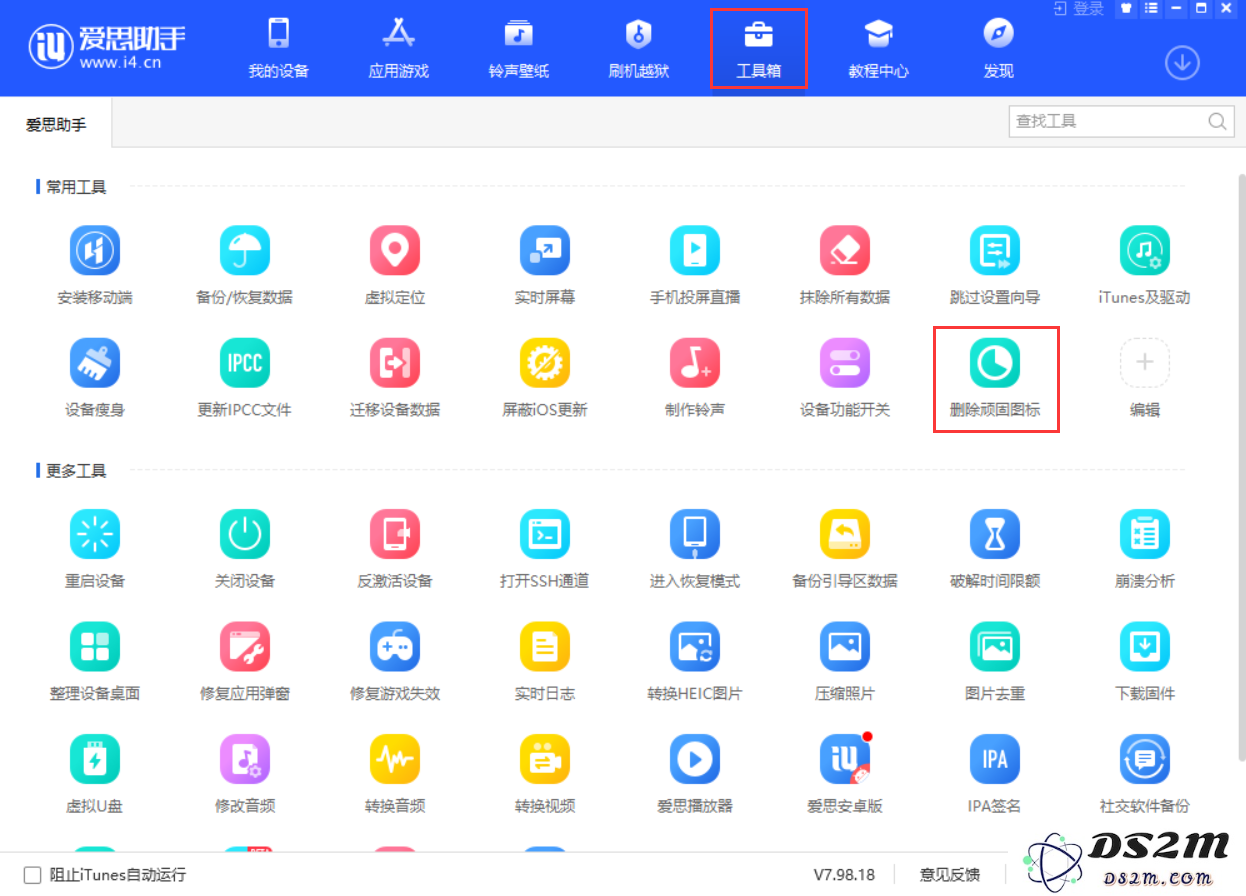Screen dimensions: 1246x896
Task: Open 破解时间限额 hourglass tool
Action: pyautogui.click(x=995, y=548)
